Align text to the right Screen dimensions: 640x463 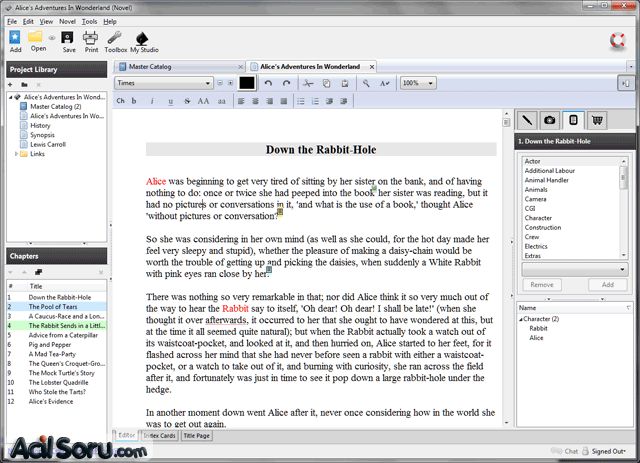coord(270,101)
